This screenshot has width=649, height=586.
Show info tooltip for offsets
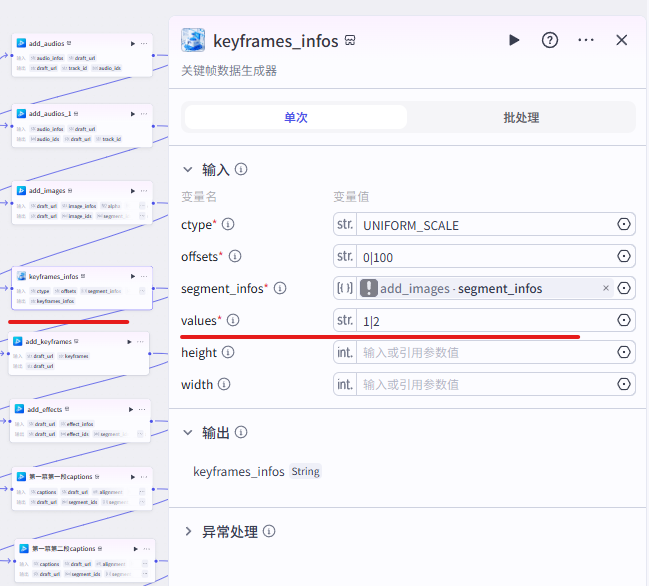(235, 256)
